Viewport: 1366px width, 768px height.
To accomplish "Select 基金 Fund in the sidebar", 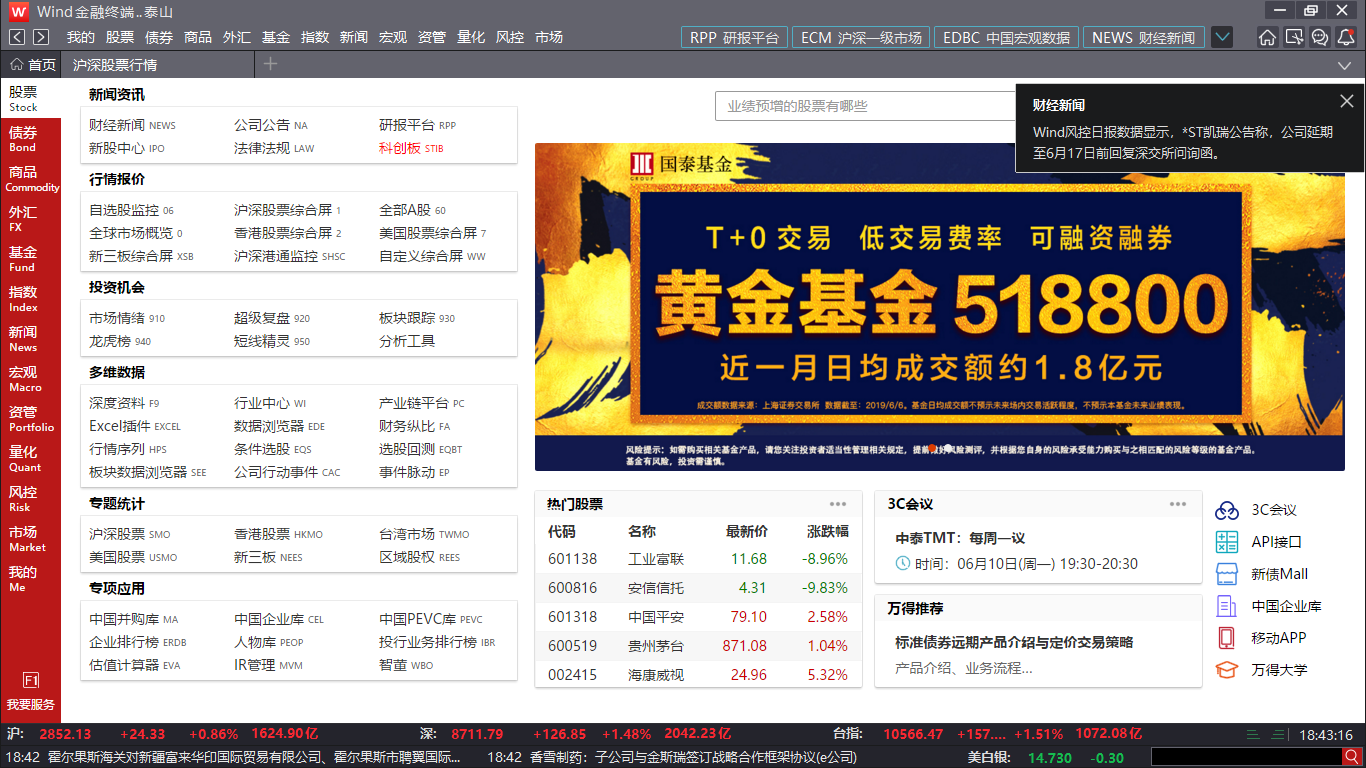I will 30,259.
